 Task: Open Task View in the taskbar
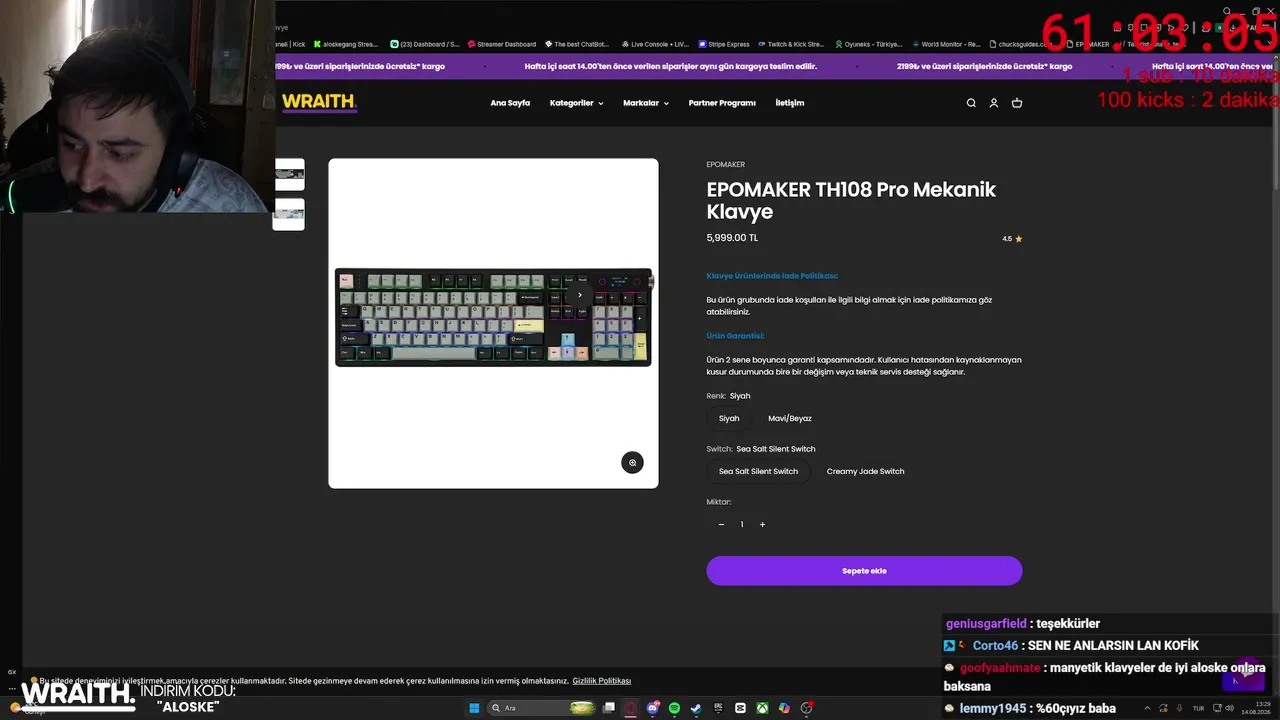[608, 708]
